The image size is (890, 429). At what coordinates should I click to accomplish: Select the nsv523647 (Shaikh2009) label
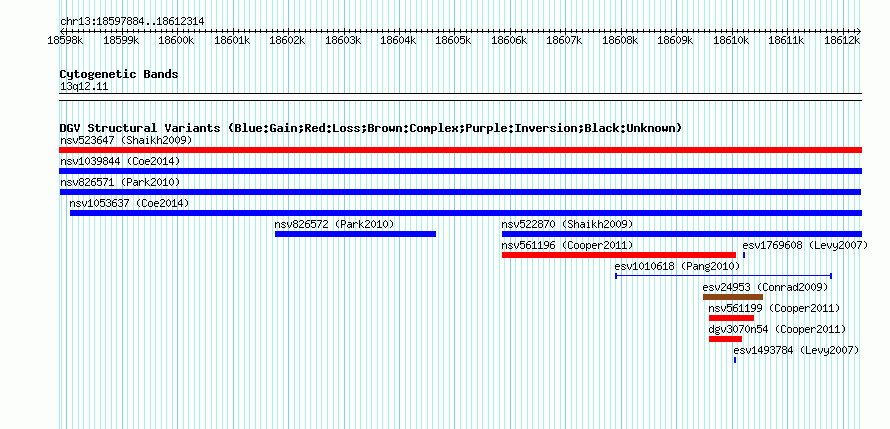127,140
